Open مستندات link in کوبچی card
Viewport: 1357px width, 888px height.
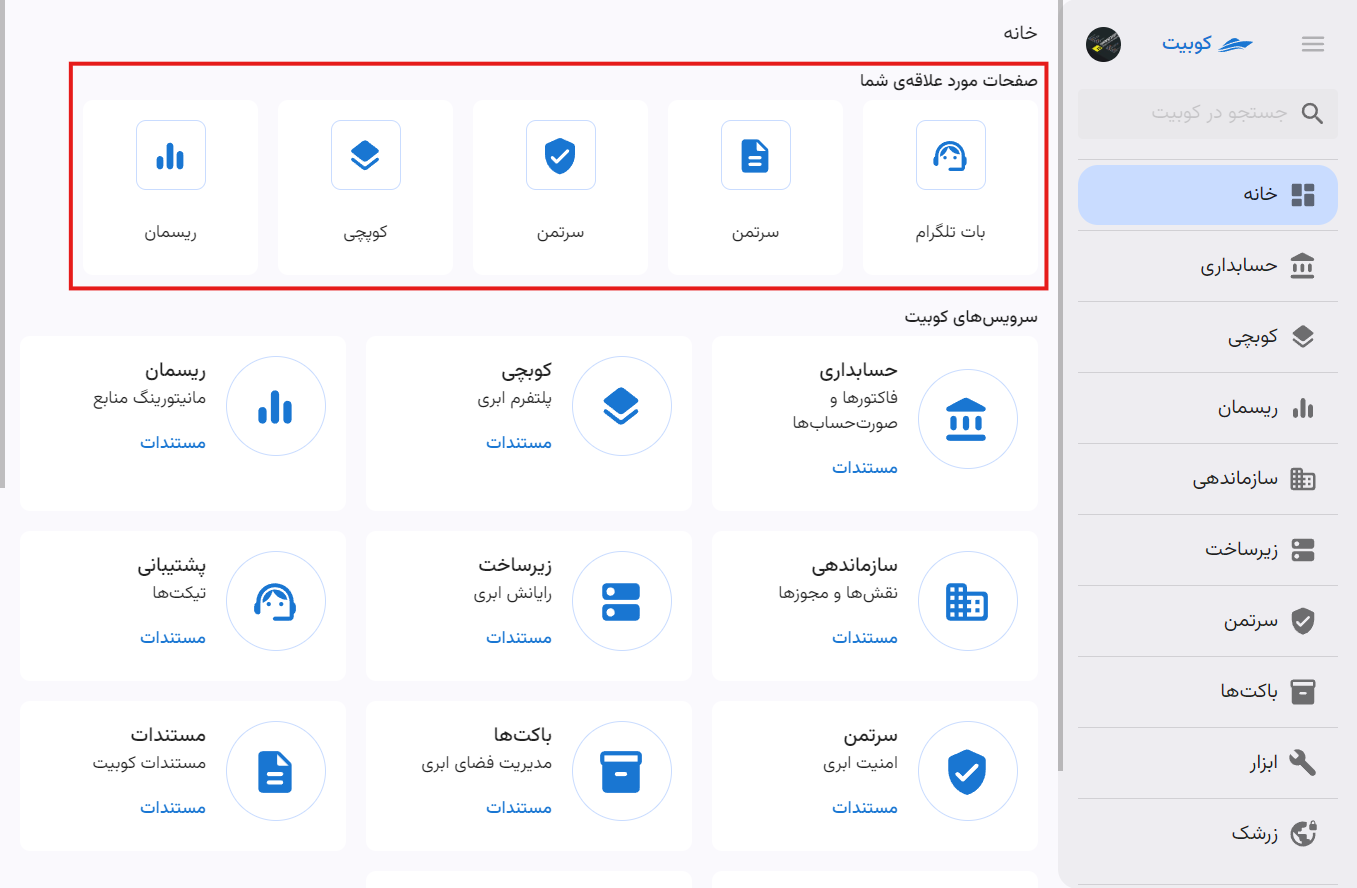point(519,442)
